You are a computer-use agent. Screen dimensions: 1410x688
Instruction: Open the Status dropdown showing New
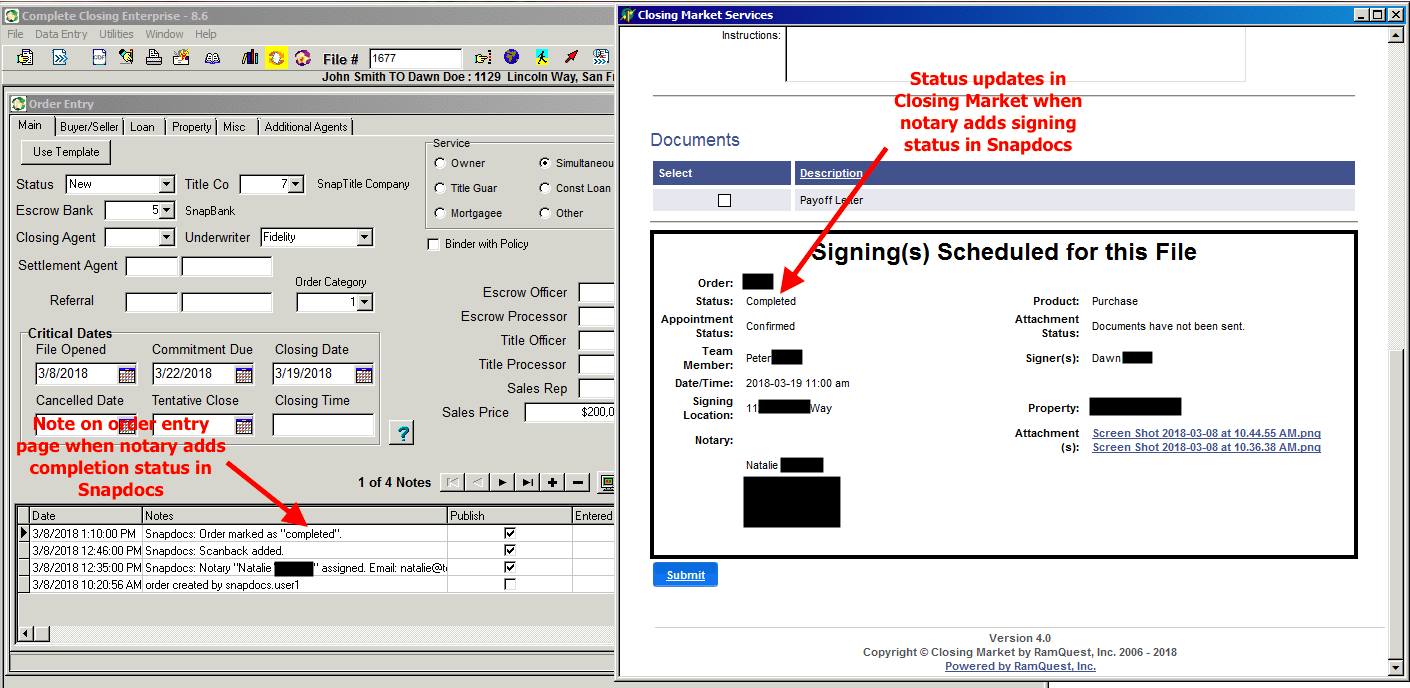(x=166, y=184)
